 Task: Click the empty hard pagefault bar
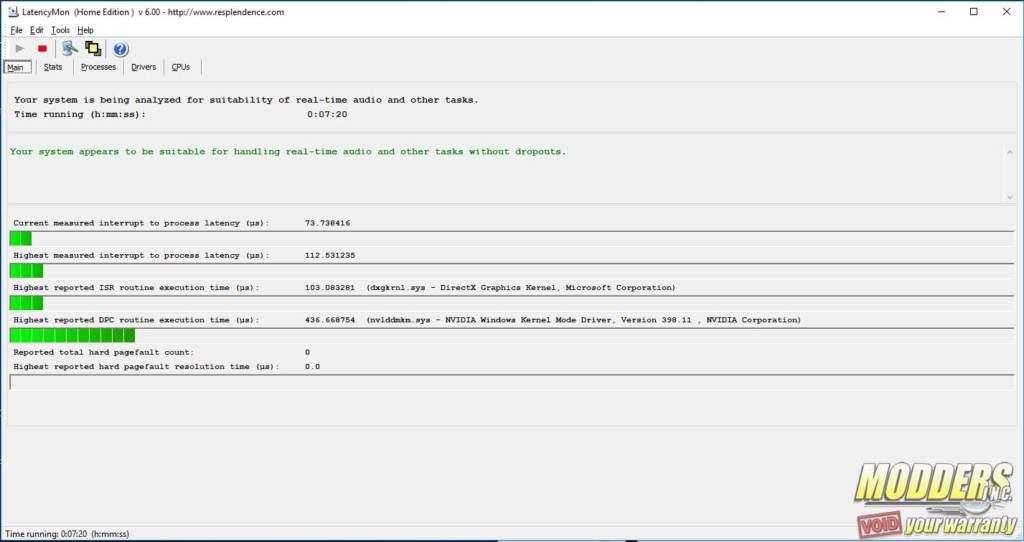point(512,383)
